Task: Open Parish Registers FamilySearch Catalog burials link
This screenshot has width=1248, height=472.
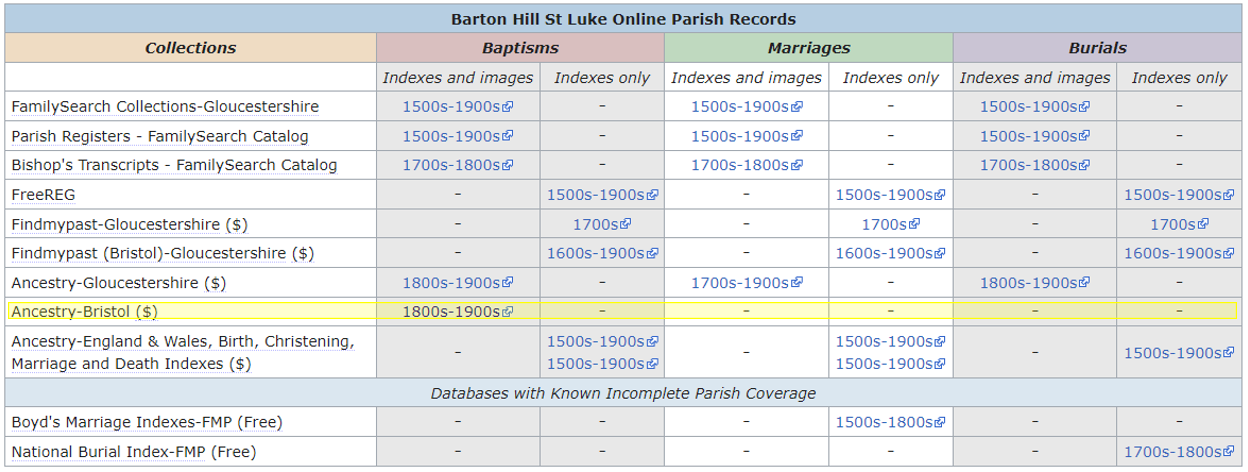Action: pos(1035,136)
